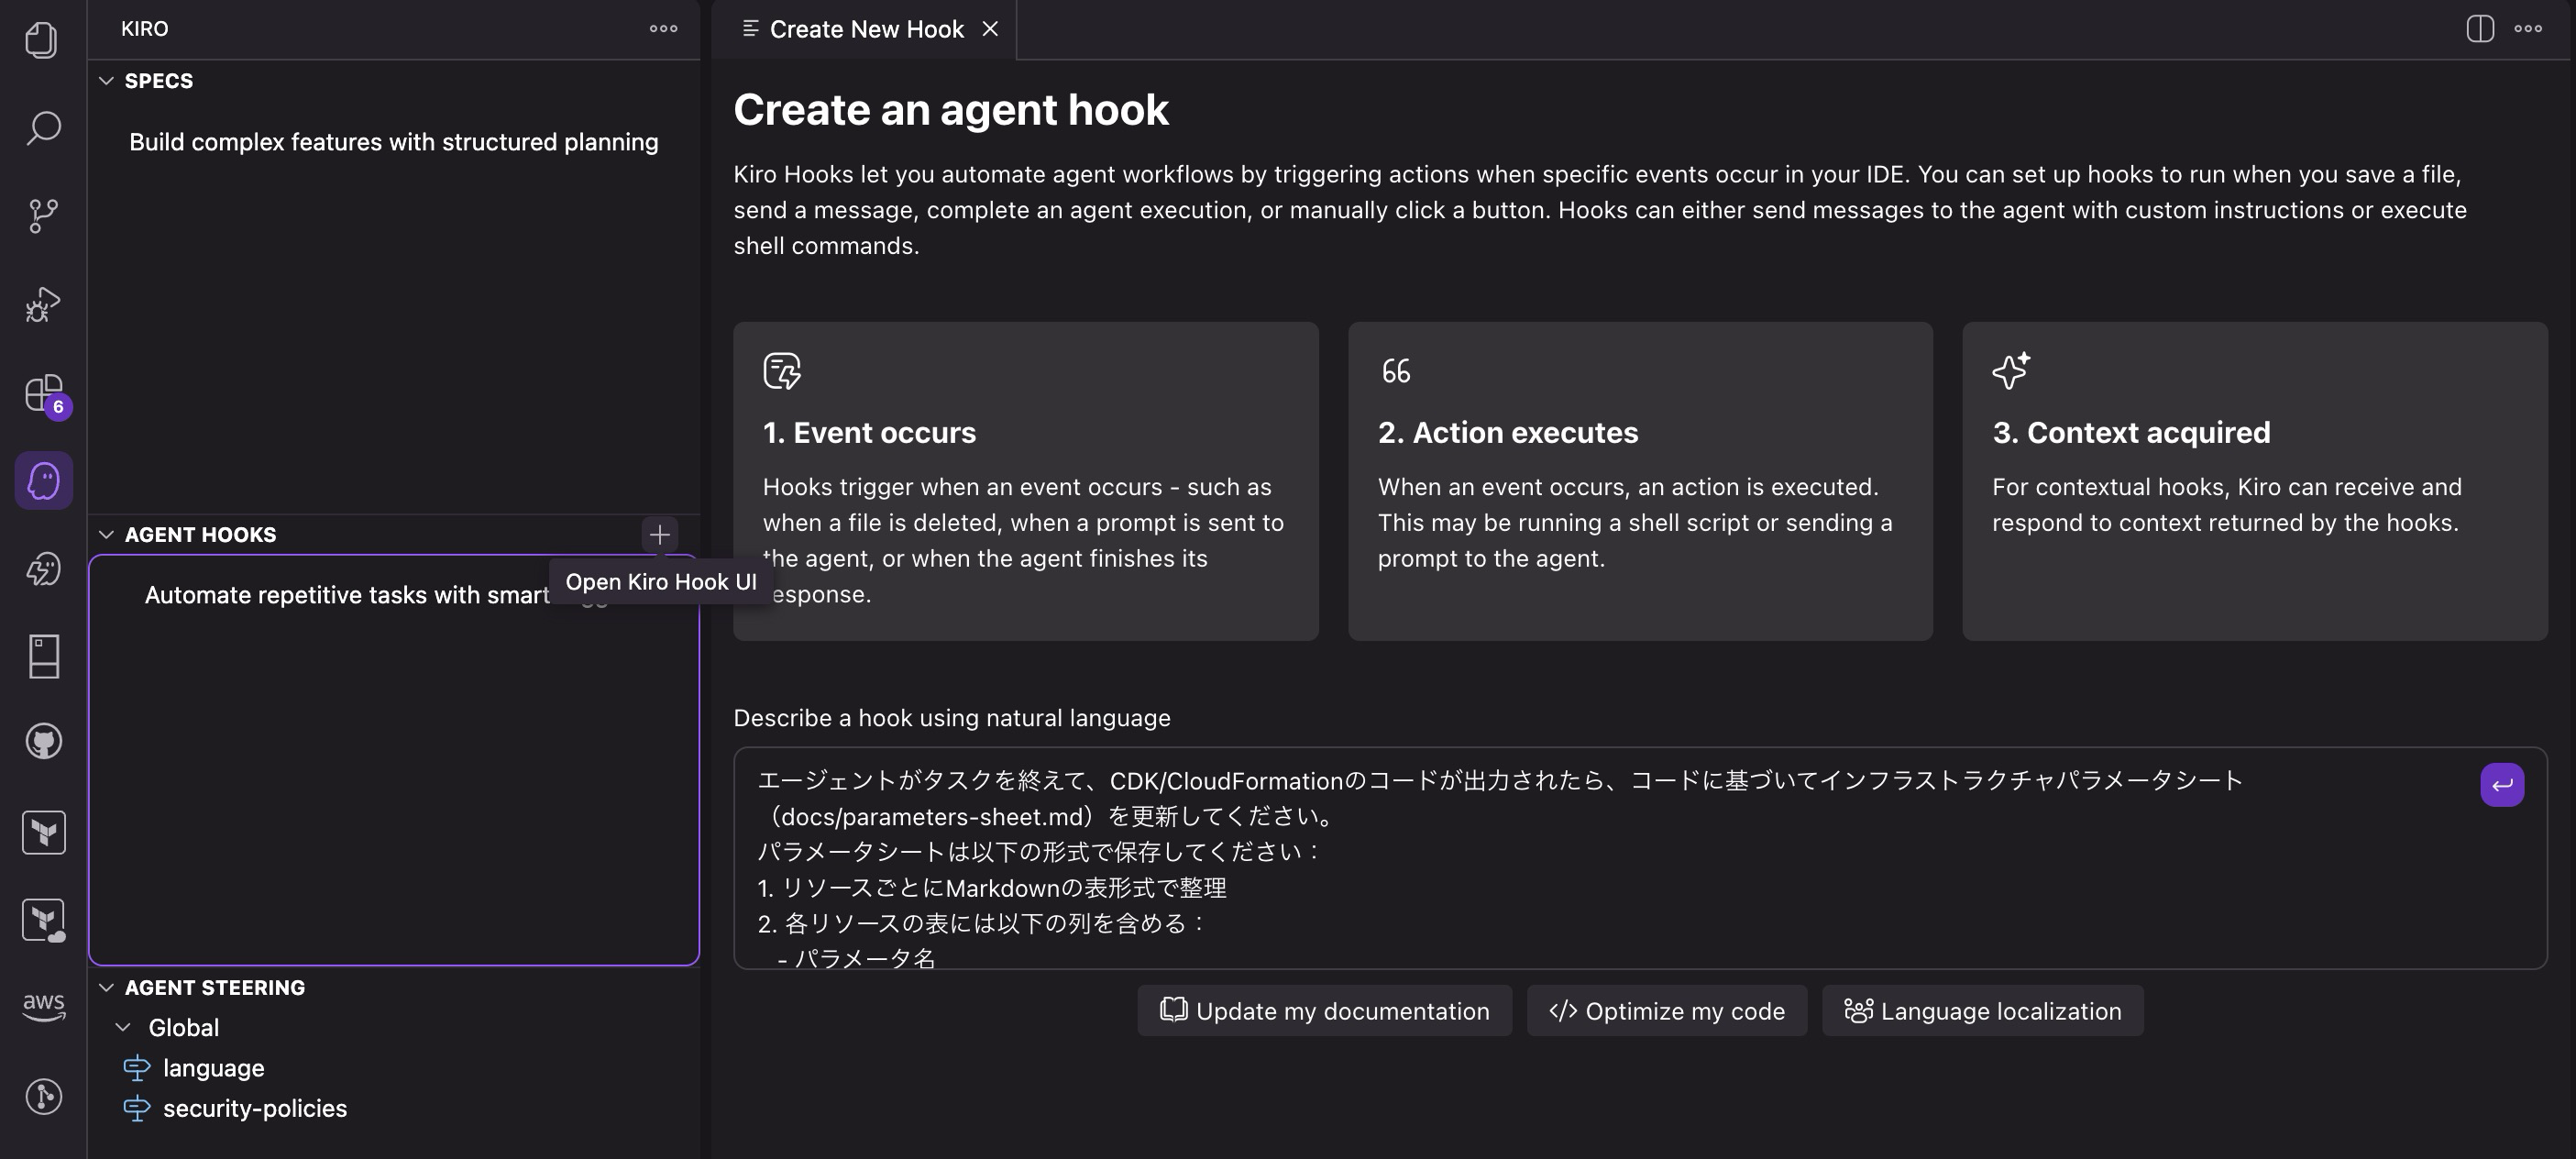Open the AWS extension panel
This screenshot has width=2576, height=1159.
click(42, 1006)
